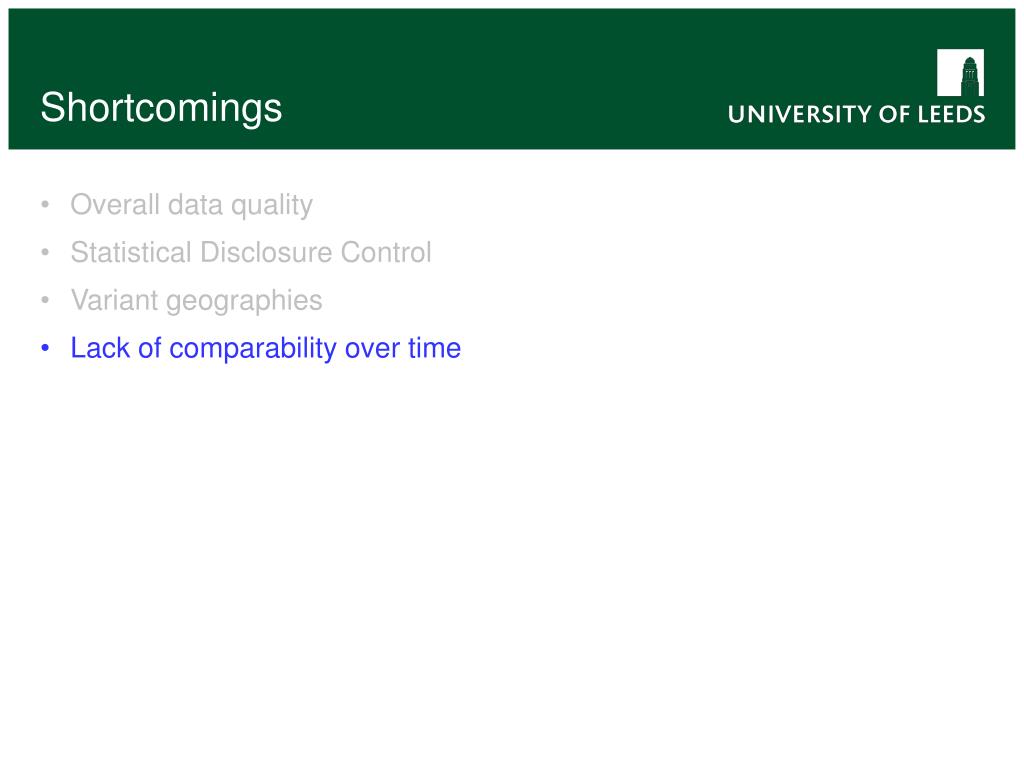Select the Shortcomings slide title
This screenshot has width=1024, height=768.
161,108
